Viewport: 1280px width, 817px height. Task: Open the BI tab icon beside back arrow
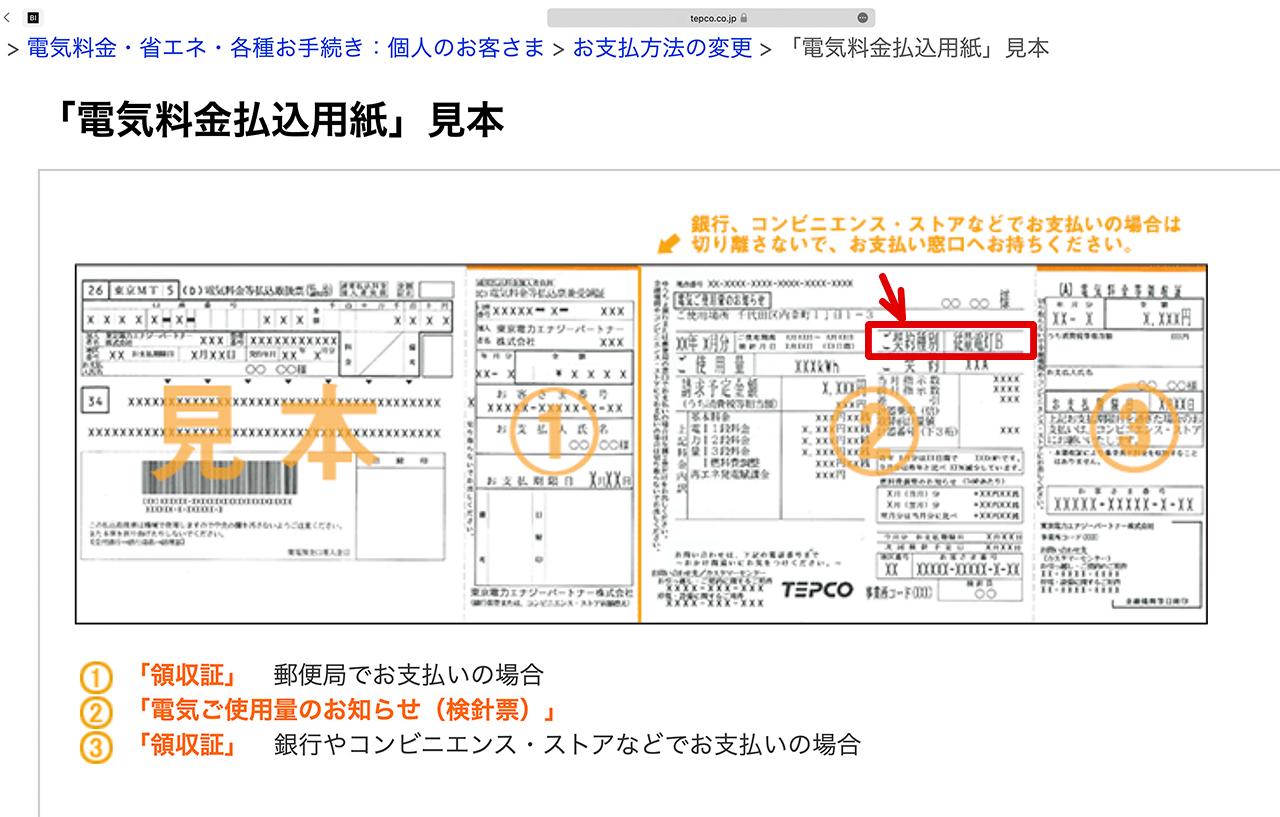click(33, 17)
